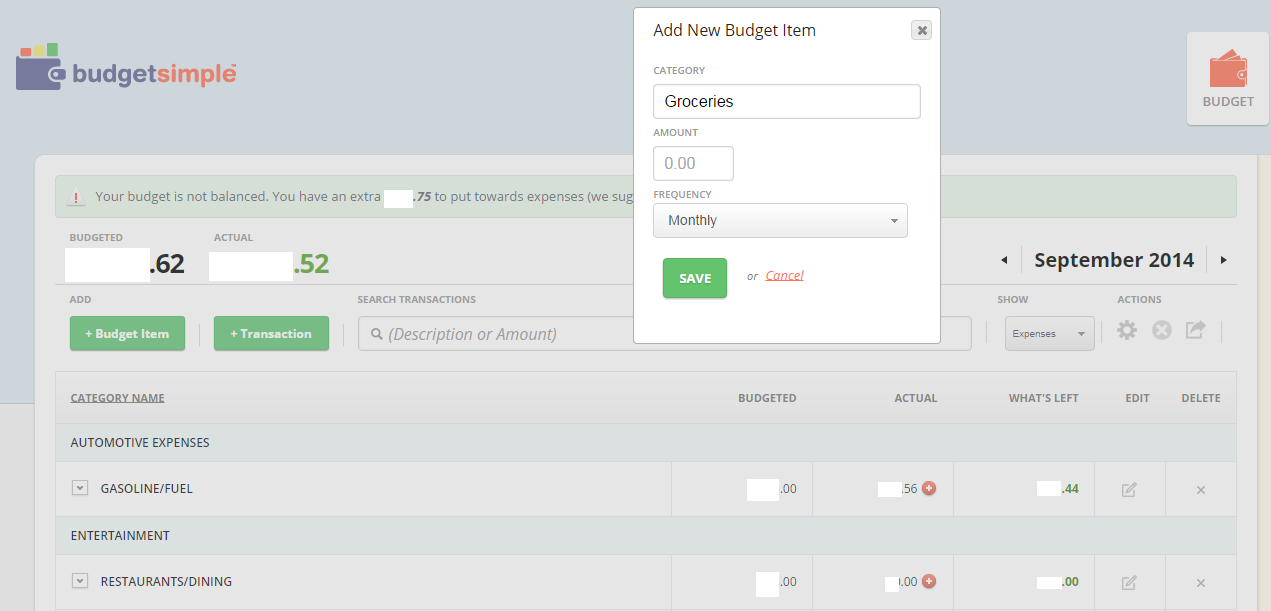Go to the next month after September 2014
Screen dimensions: 1271x611
point(1223,261)
